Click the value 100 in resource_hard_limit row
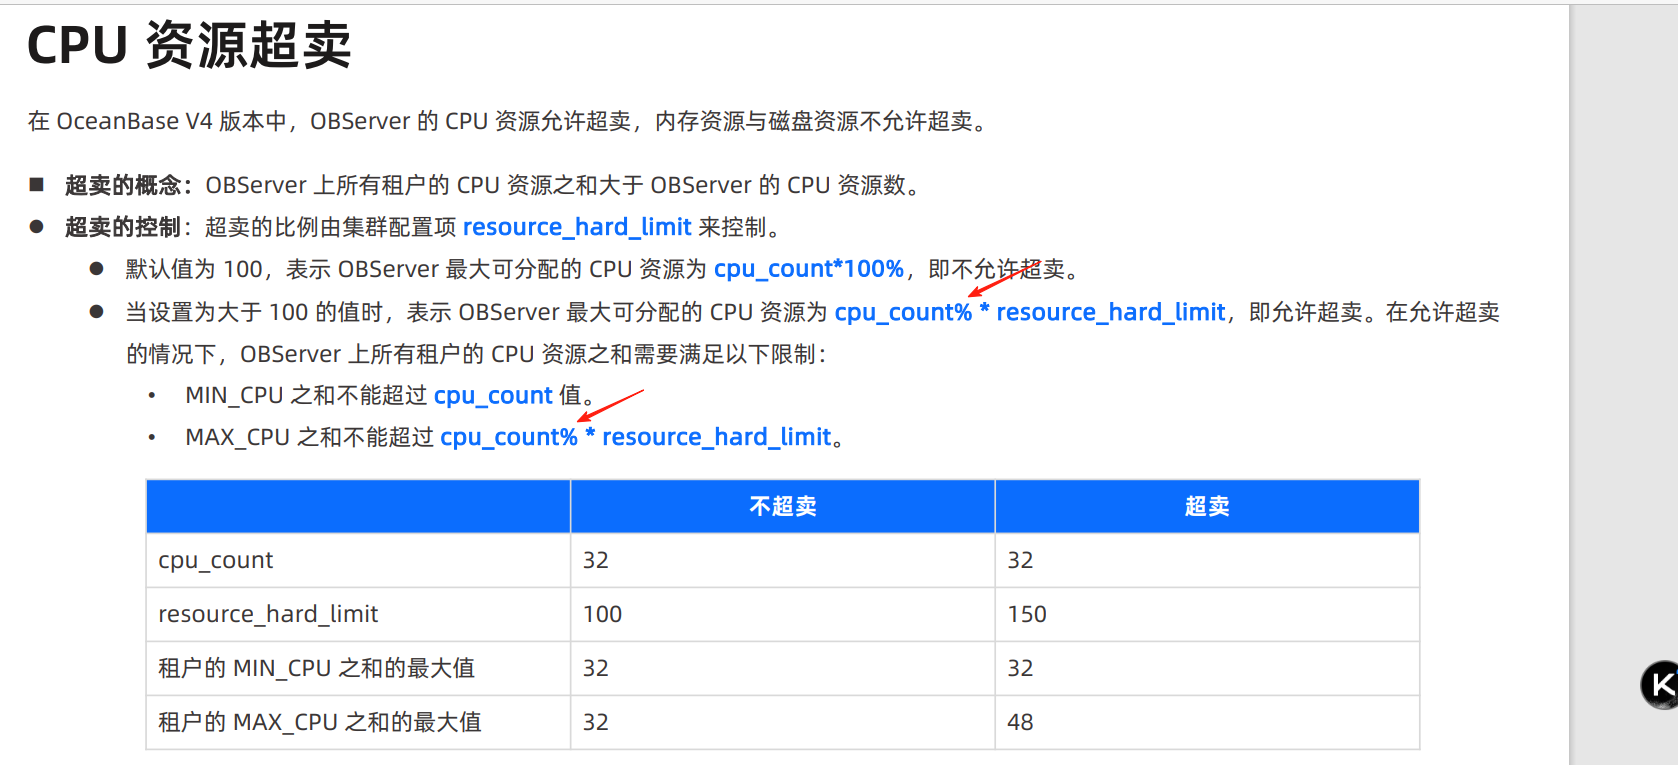The height and width of the screenshot is (765, 1678). 602,614
